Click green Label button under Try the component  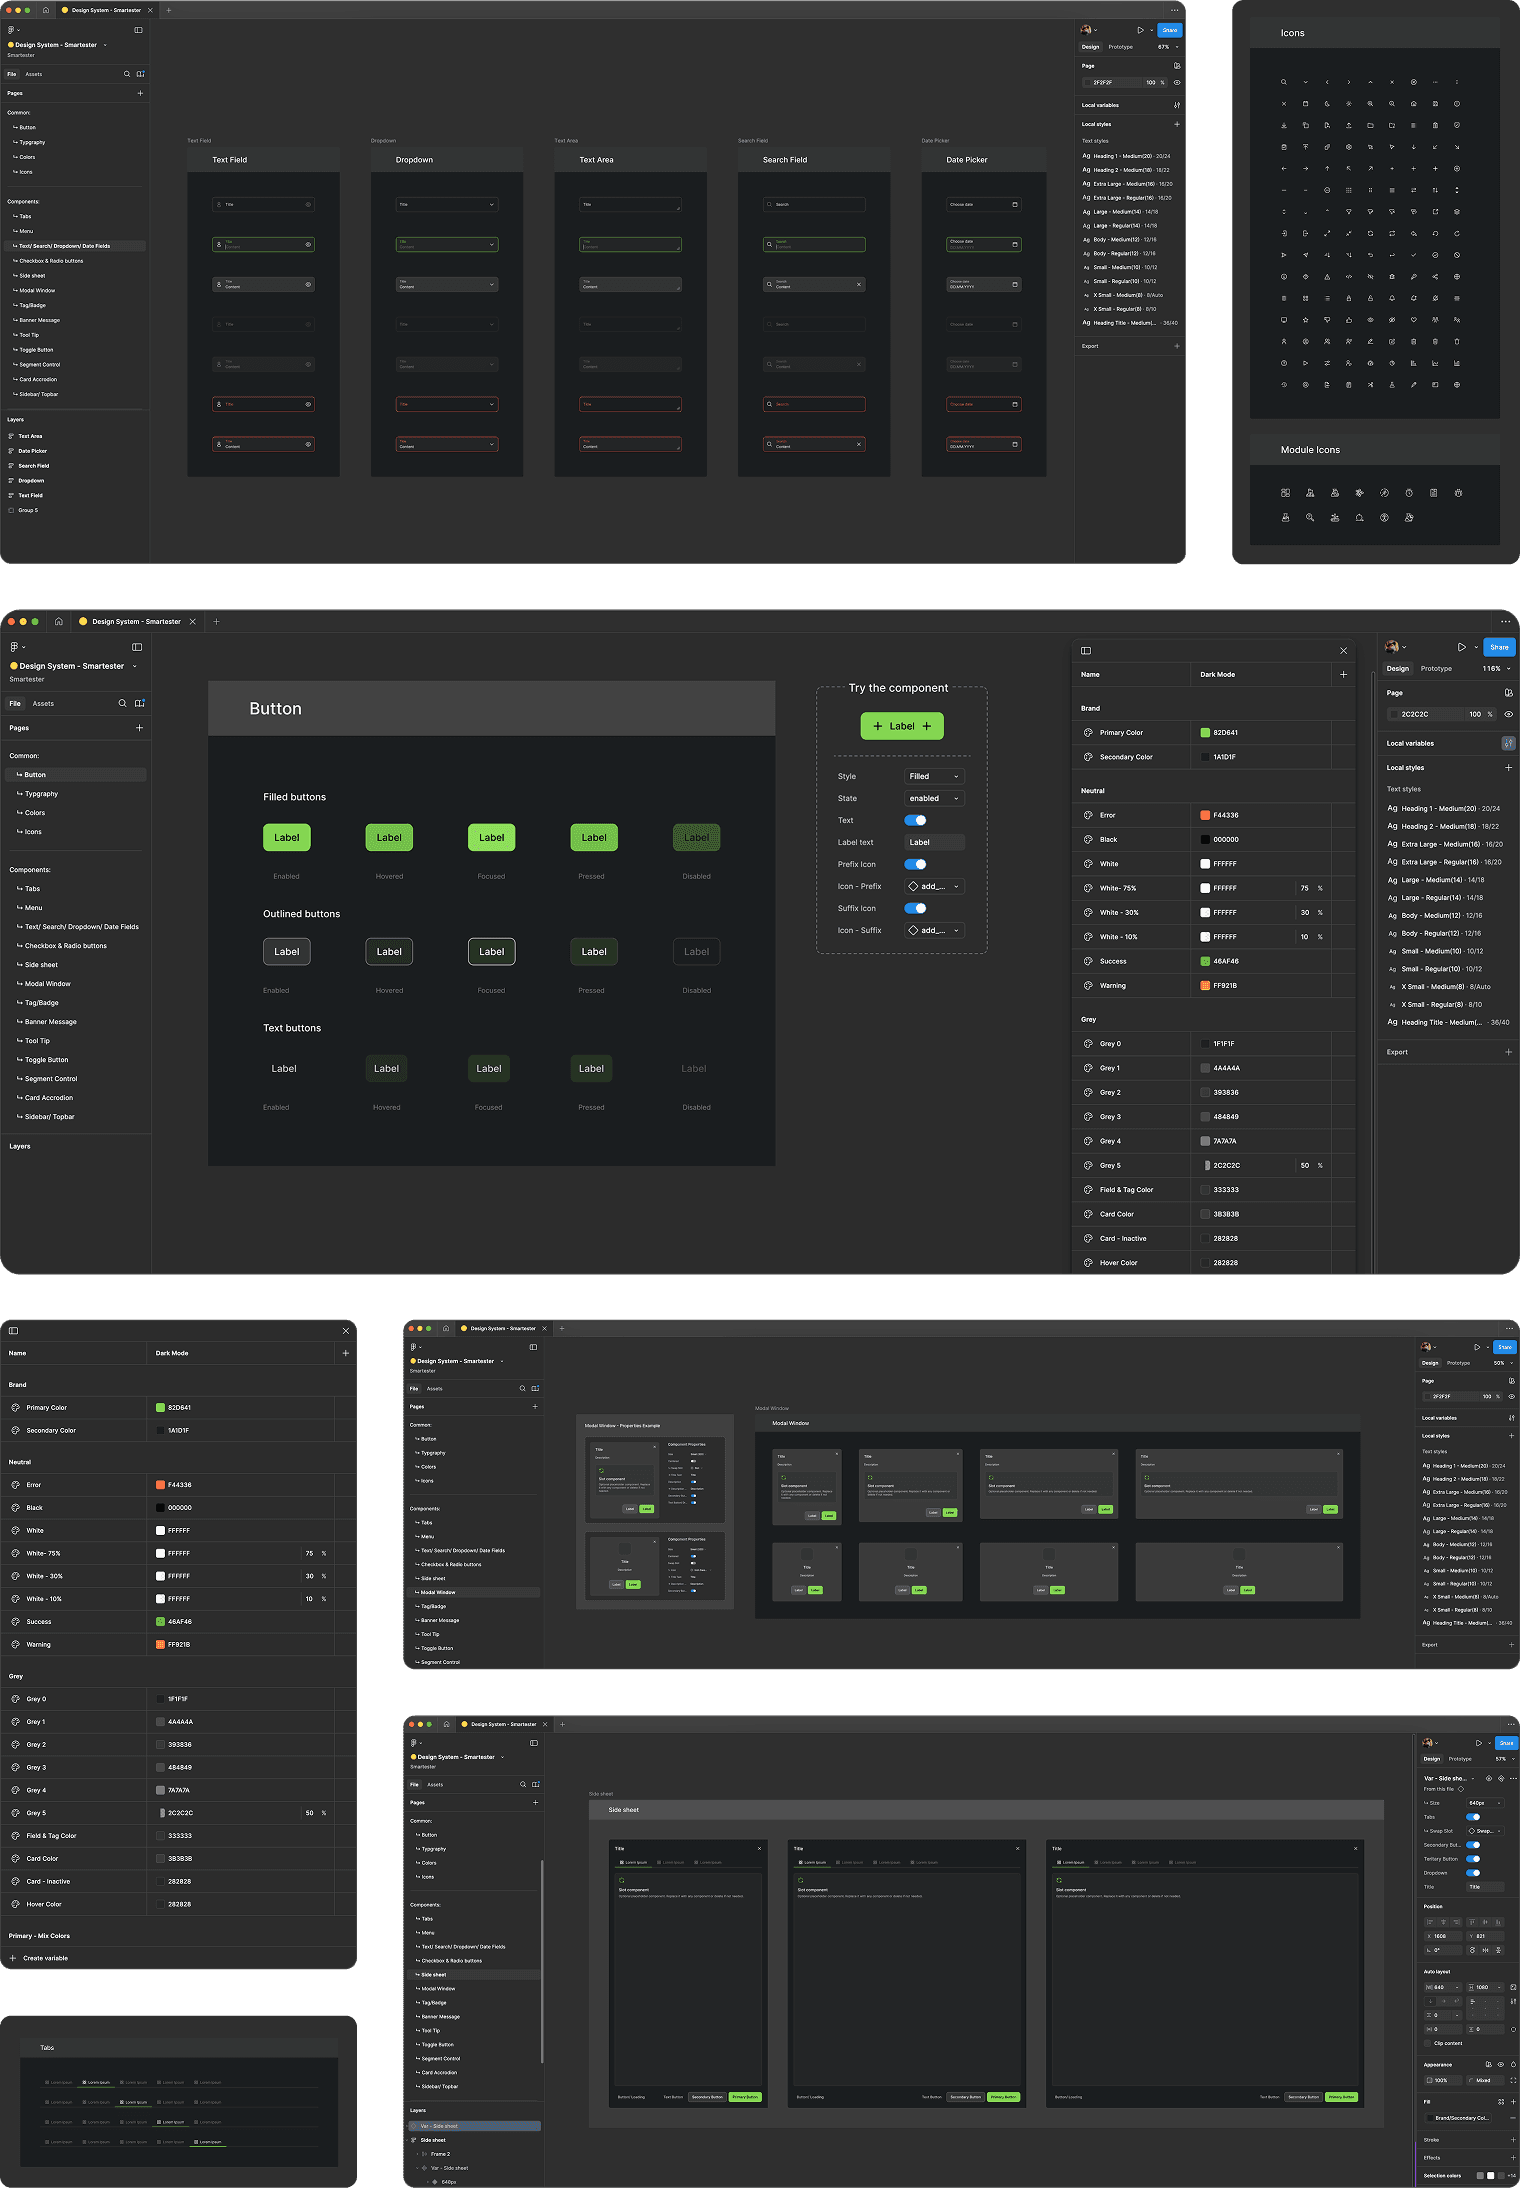[902, 726]
